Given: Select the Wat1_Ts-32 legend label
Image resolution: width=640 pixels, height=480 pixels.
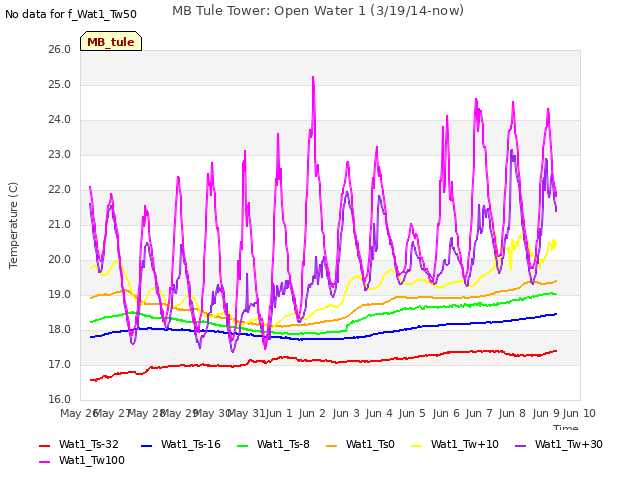Looking at the screenshot, I should (x=89, y=444).
